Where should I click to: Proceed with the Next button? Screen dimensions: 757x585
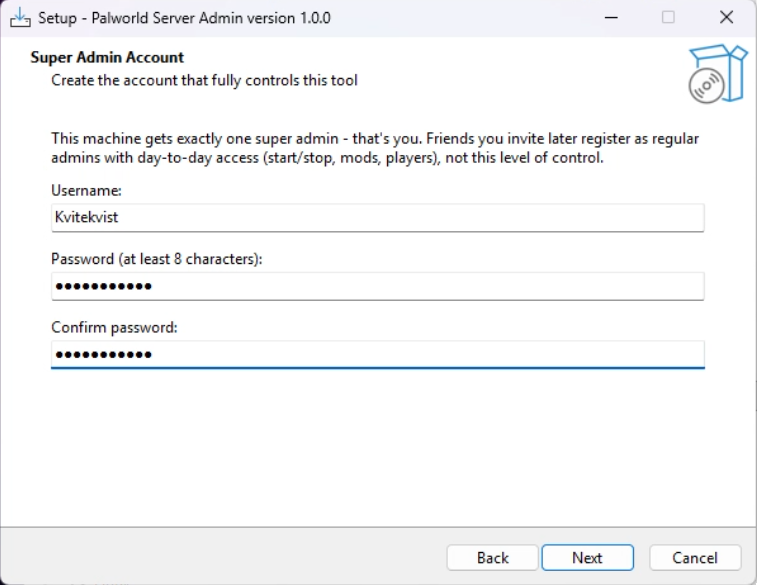point(588,558)
